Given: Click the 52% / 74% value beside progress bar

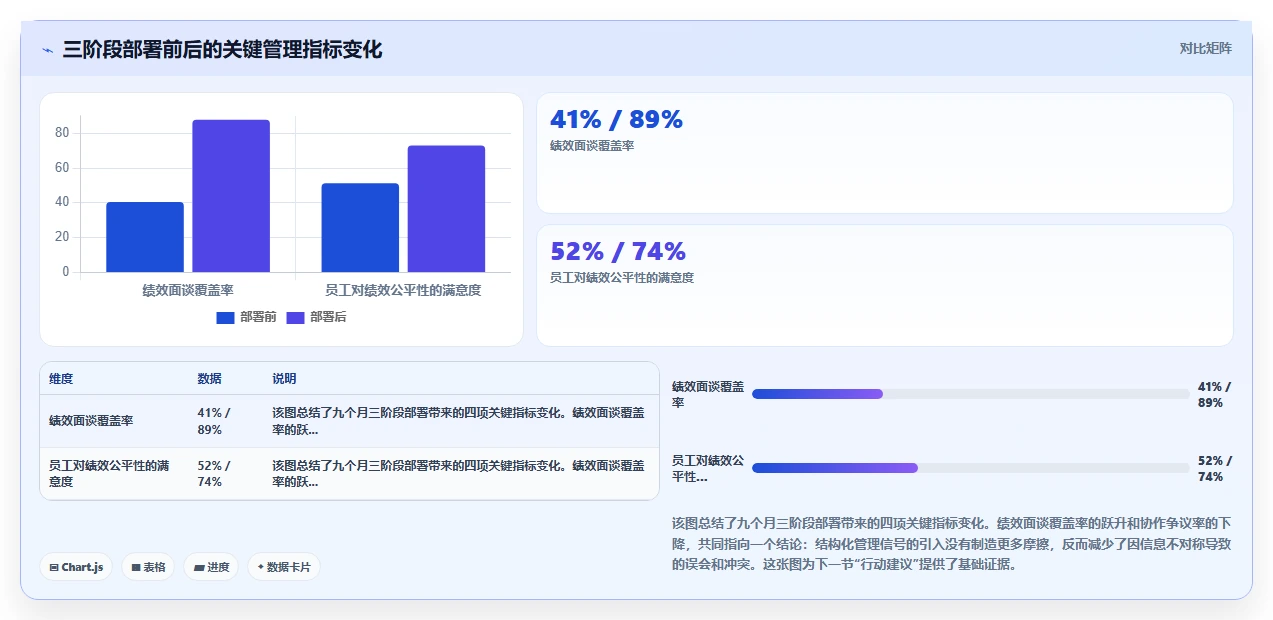Looking at the screenshot, I should click(1214, 468).
